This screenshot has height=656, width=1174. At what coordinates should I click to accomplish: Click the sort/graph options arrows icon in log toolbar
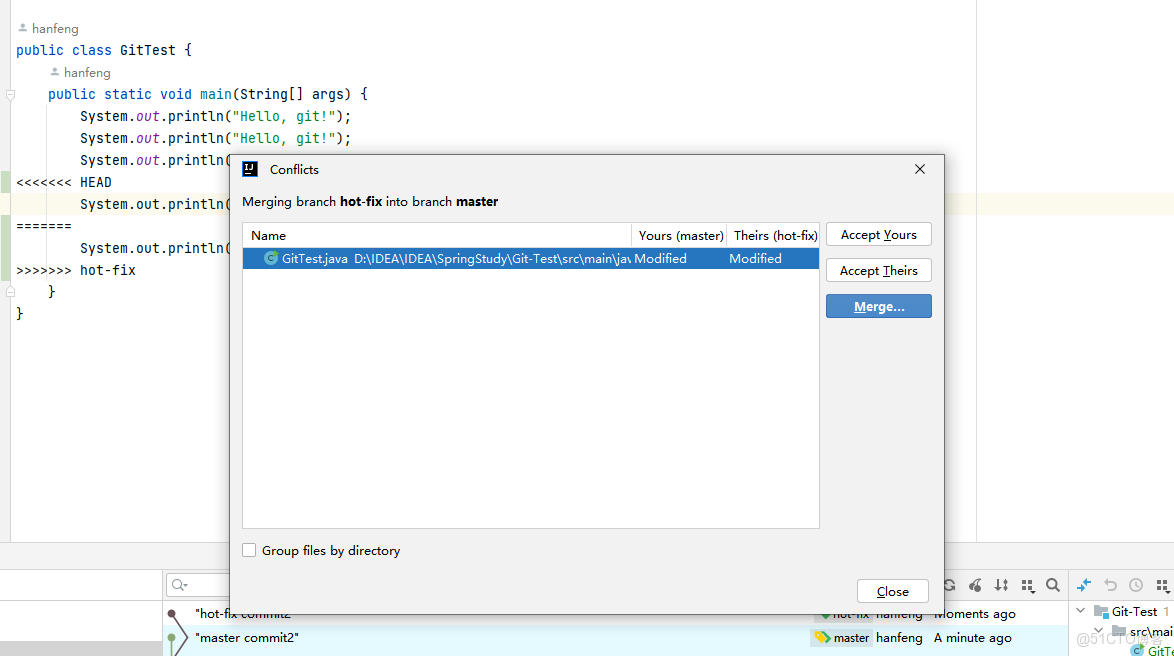1001,586
